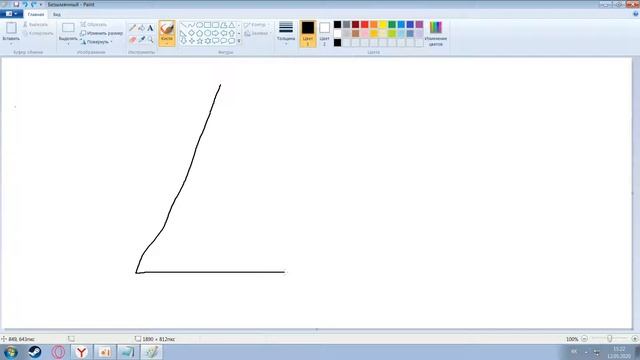Click the large Вставить clipboard button
The height and width of the screenshot is (360, 640).
pos(11,31)
